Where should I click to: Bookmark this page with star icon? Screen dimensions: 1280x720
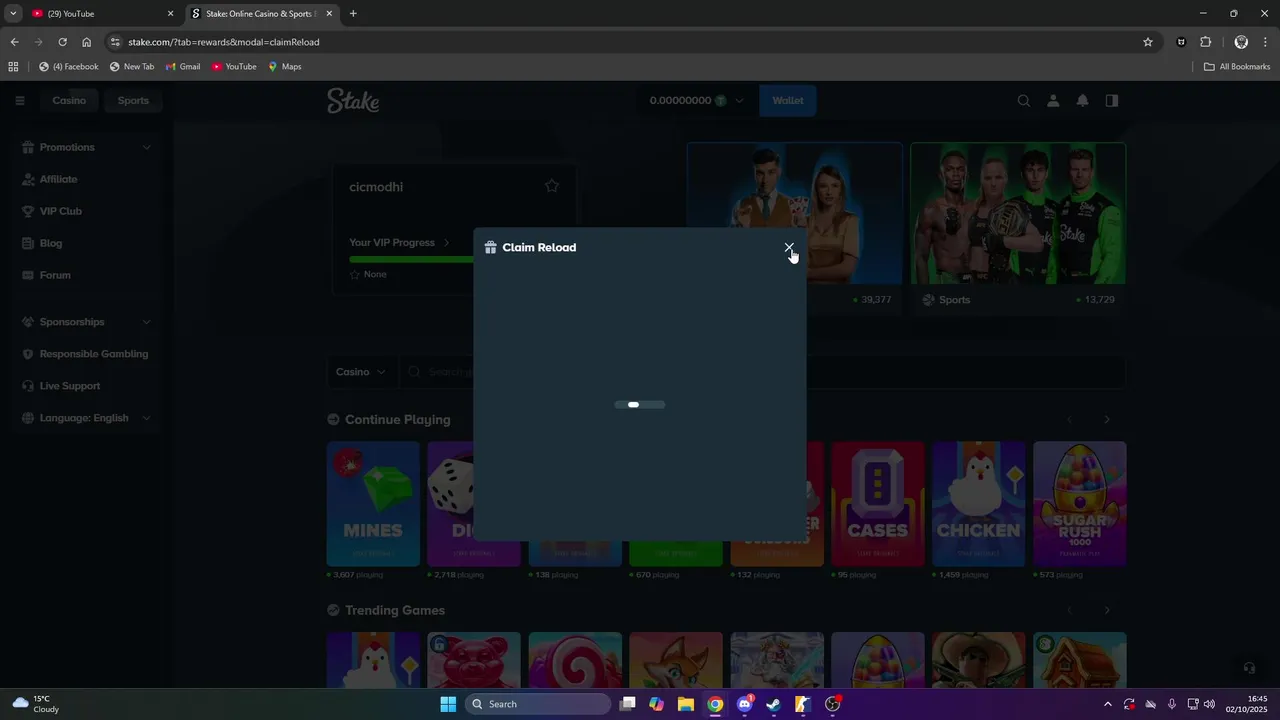point(1148,42)
